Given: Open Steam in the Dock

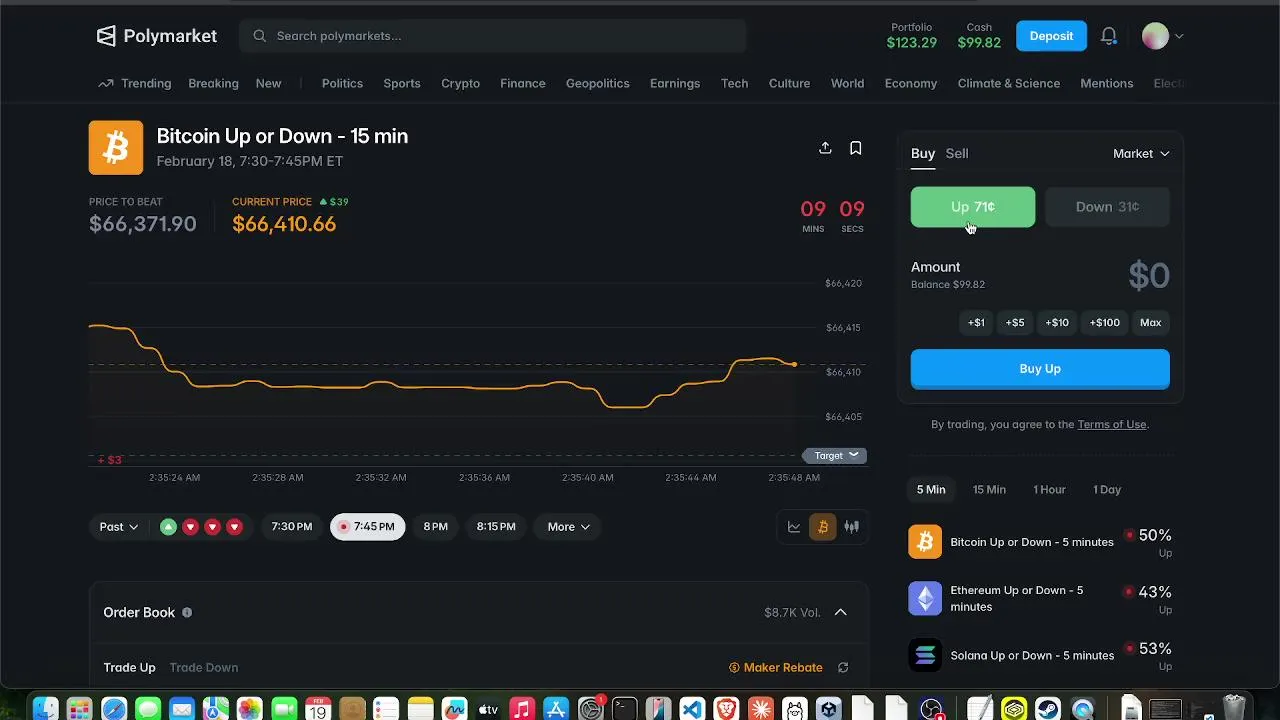Looking at the screenshot, I should (x=1048, y=708).
